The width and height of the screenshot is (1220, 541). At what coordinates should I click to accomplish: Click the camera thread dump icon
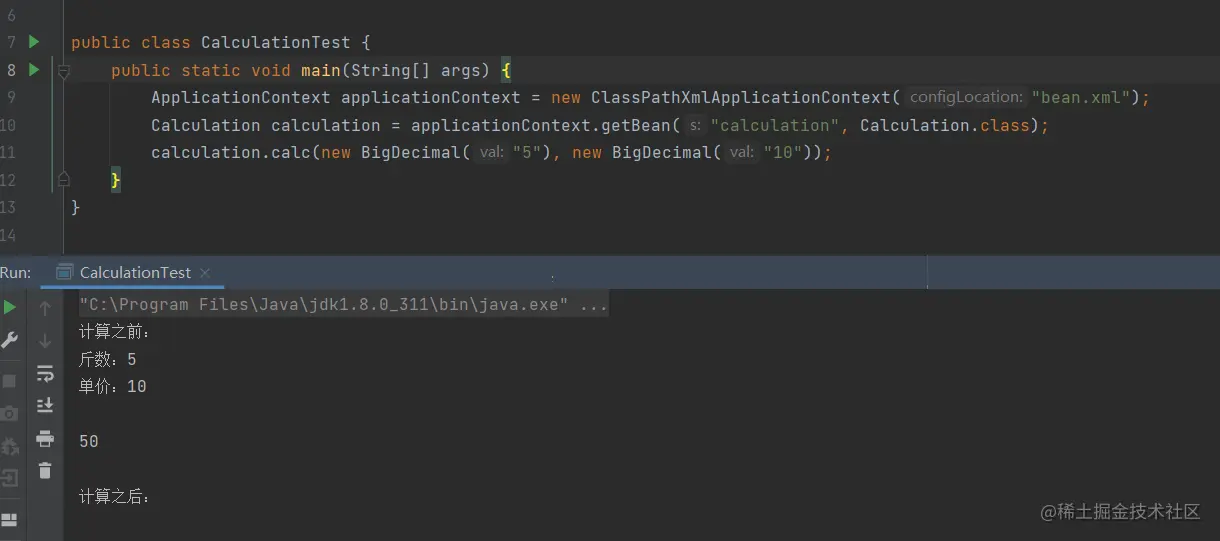tap(10, 413)
